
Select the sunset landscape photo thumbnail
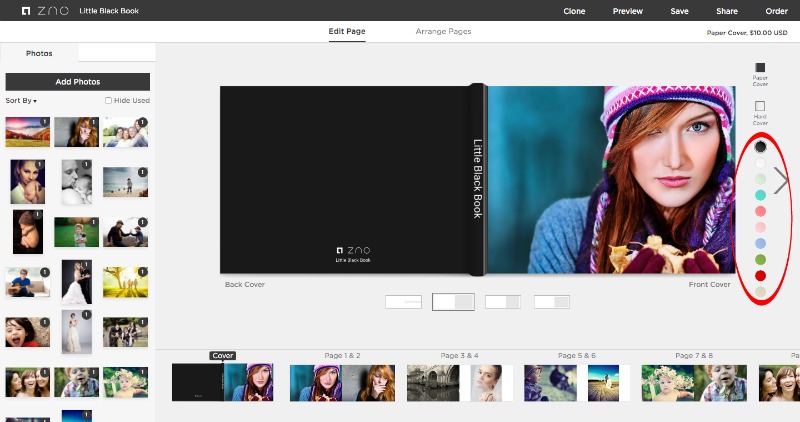point(28,132)
